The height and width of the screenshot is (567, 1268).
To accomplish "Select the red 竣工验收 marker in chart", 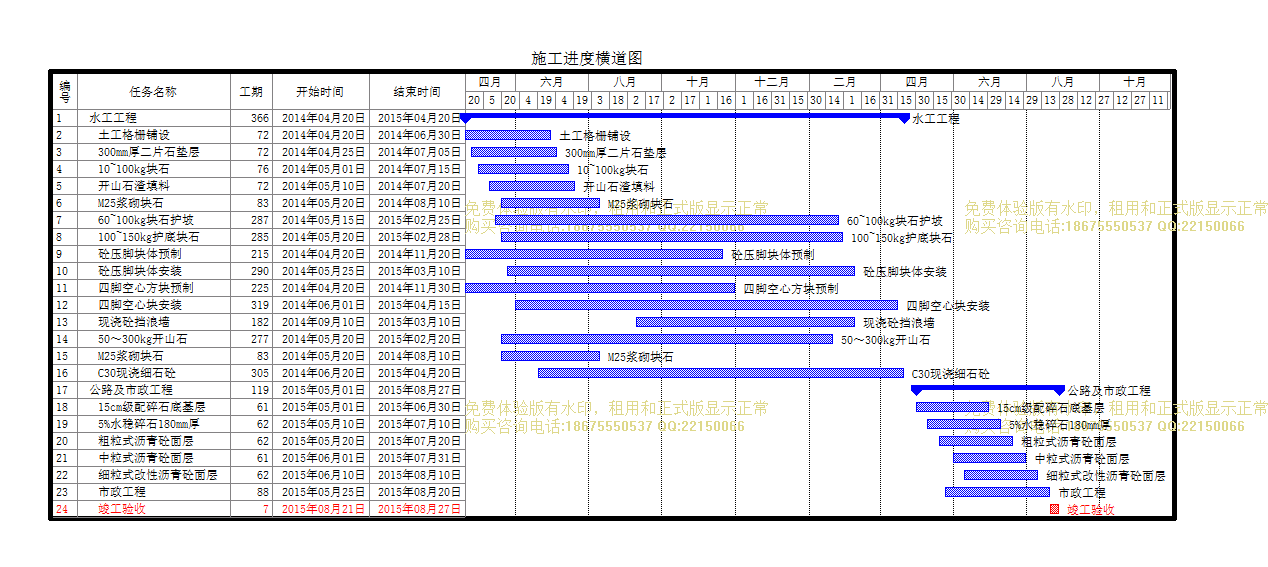I will (1054, 509).
